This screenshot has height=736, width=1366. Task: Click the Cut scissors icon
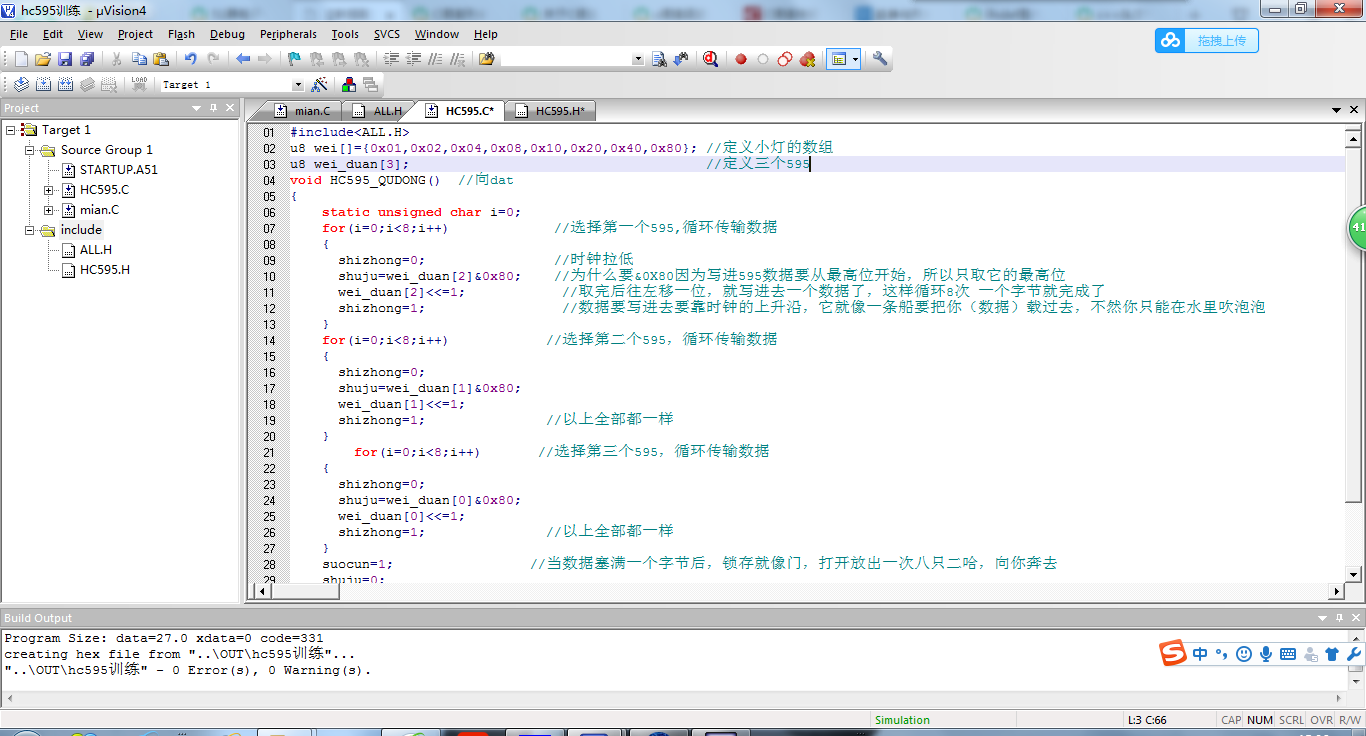tap(117, 59)
